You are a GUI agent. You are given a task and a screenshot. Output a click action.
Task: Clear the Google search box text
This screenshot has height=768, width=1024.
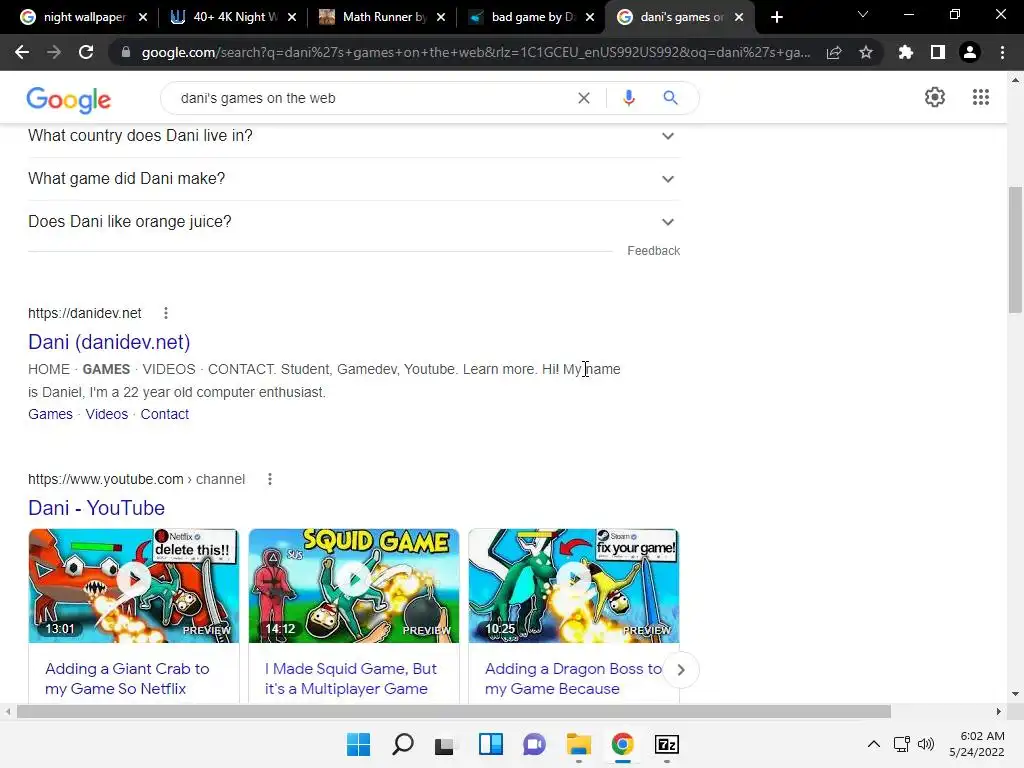tap(584, 98)
